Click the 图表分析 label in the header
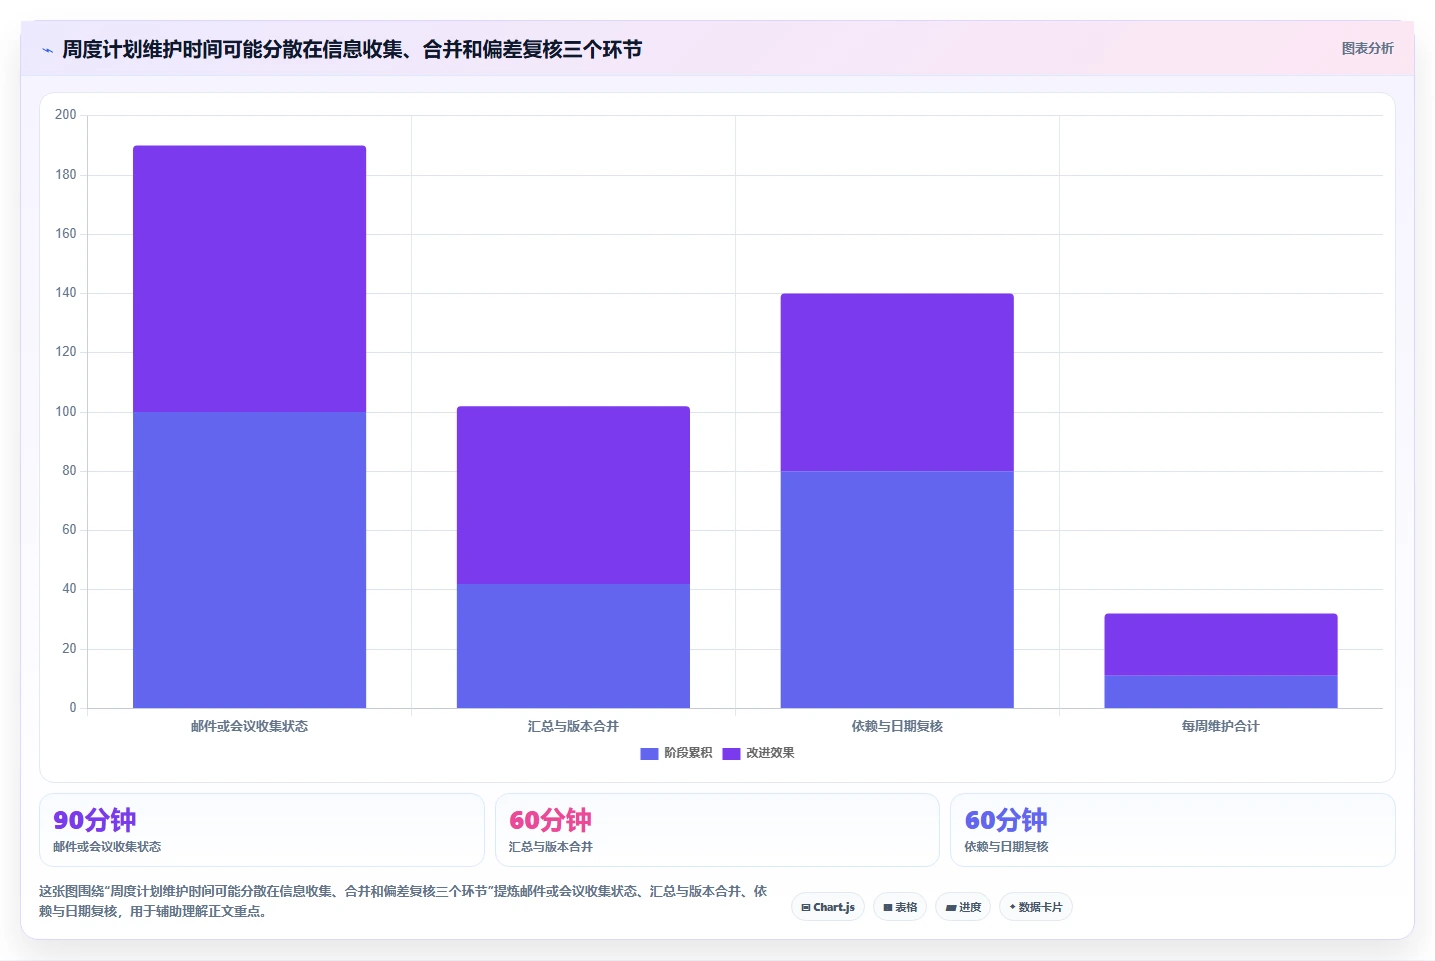 (1367, 48)
